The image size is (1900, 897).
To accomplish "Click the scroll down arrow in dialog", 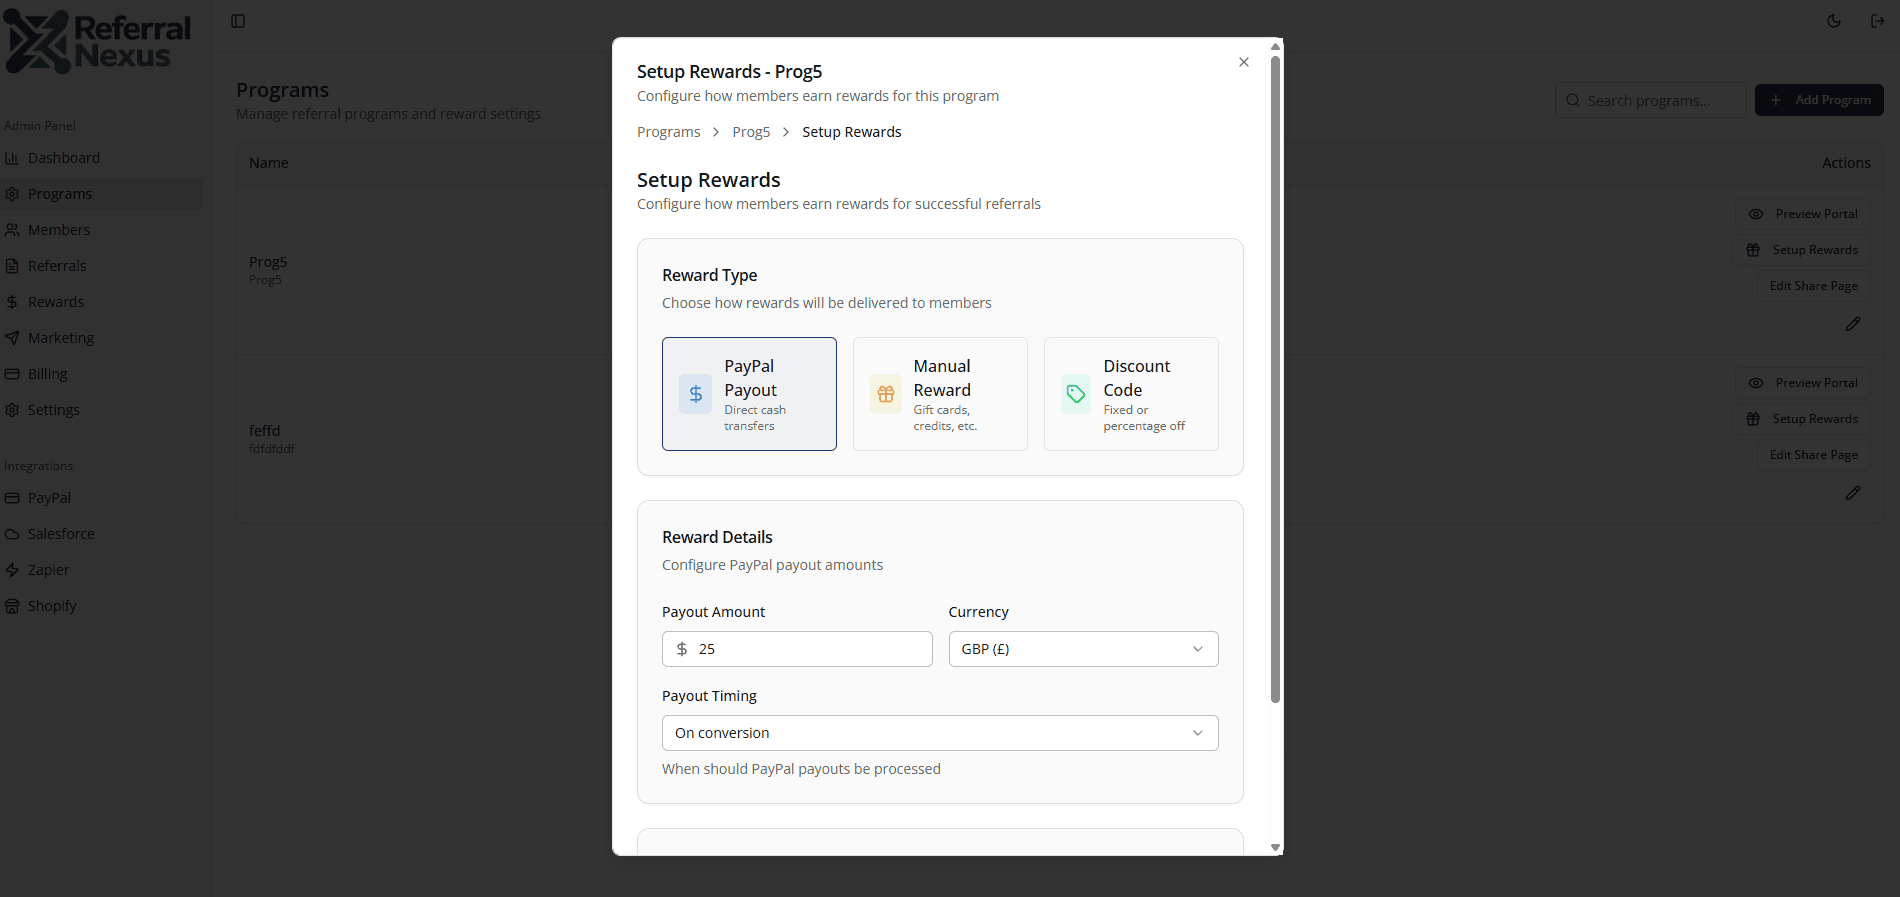I will (x=1275, y=847).
